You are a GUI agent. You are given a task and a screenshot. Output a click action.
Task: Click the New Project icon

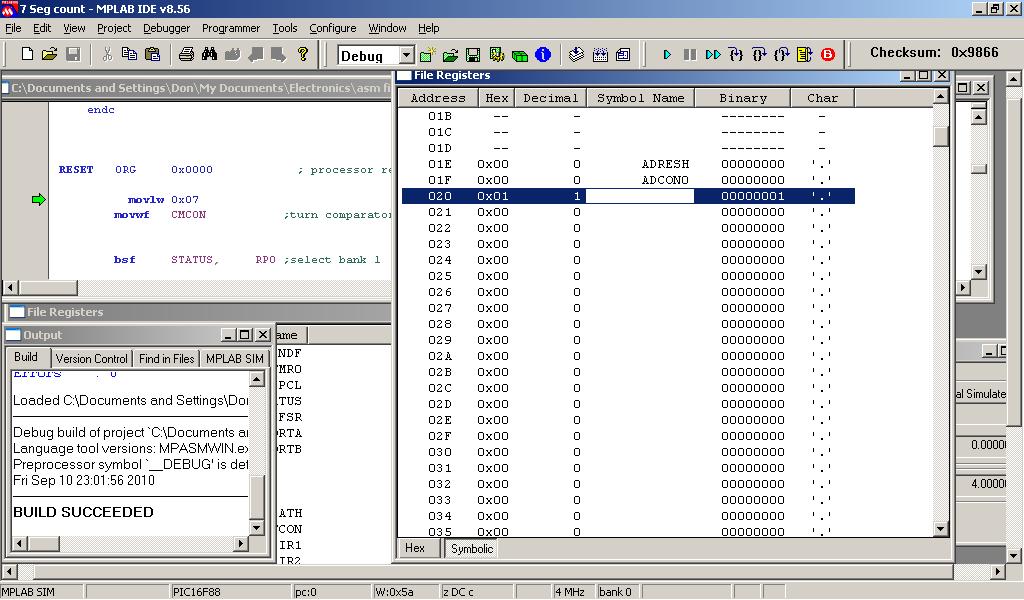(x=428, y=55)
